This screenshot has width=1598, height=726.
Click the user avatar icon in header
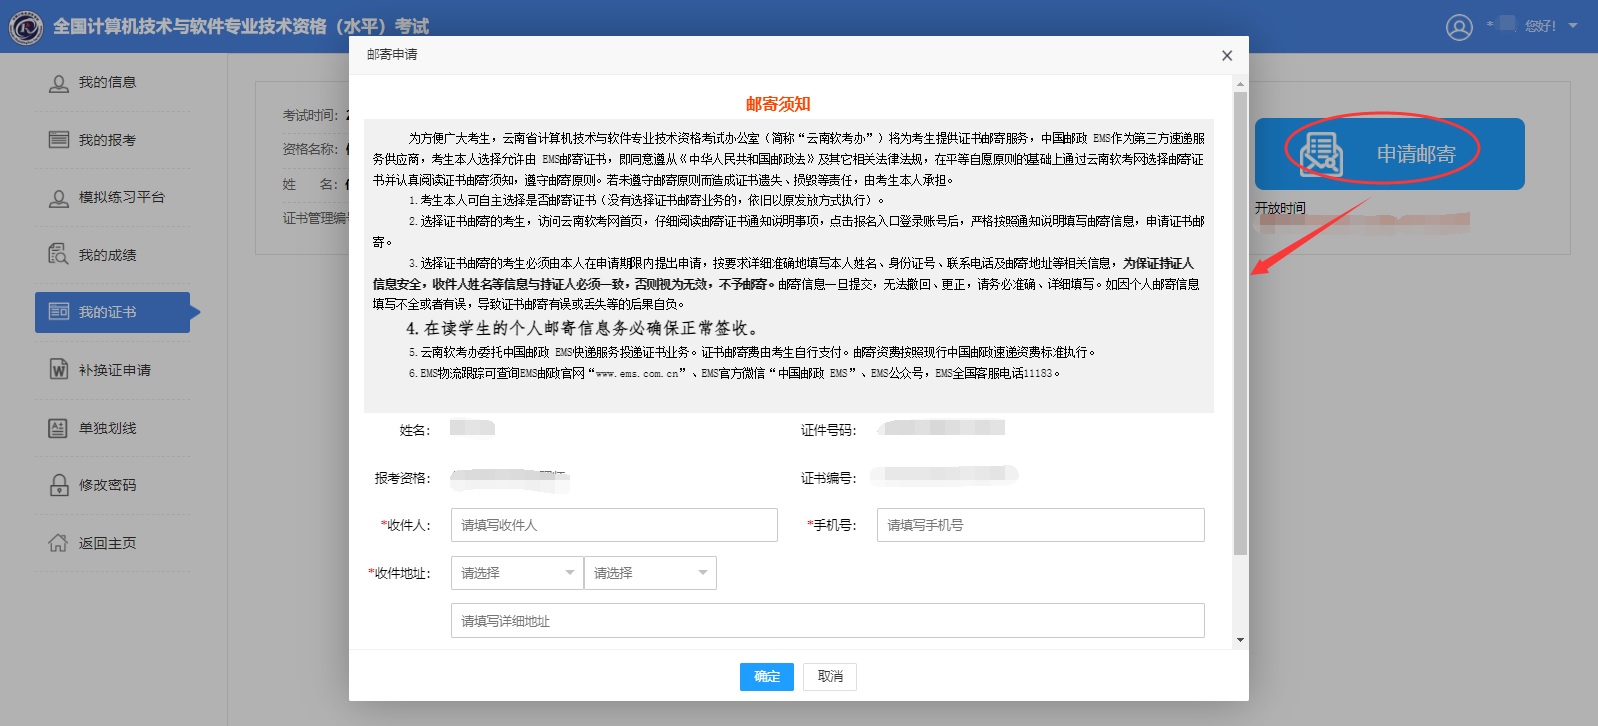tap(1459, 27)
